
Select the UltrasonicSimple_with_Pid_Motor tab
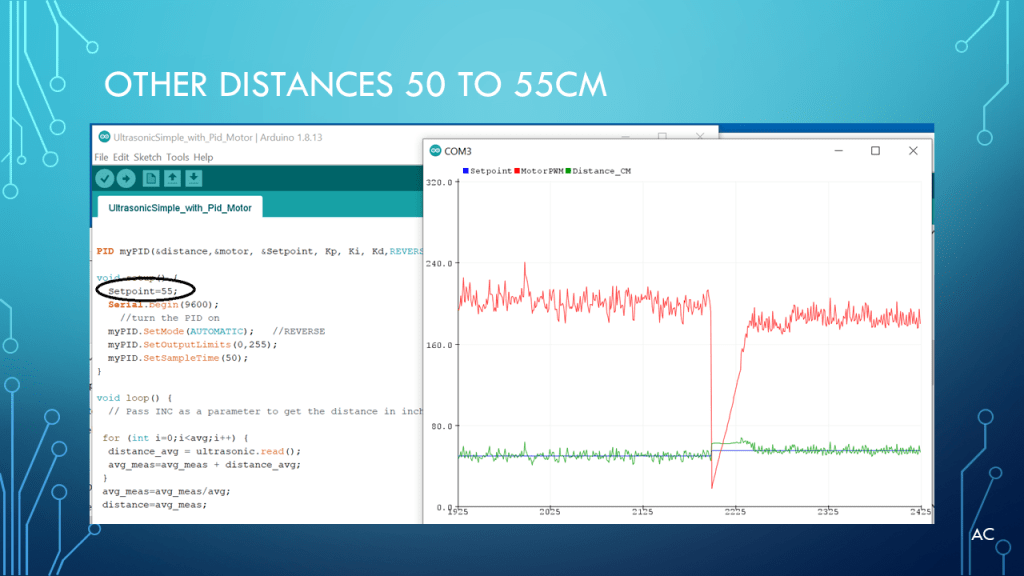coord(180,206)
